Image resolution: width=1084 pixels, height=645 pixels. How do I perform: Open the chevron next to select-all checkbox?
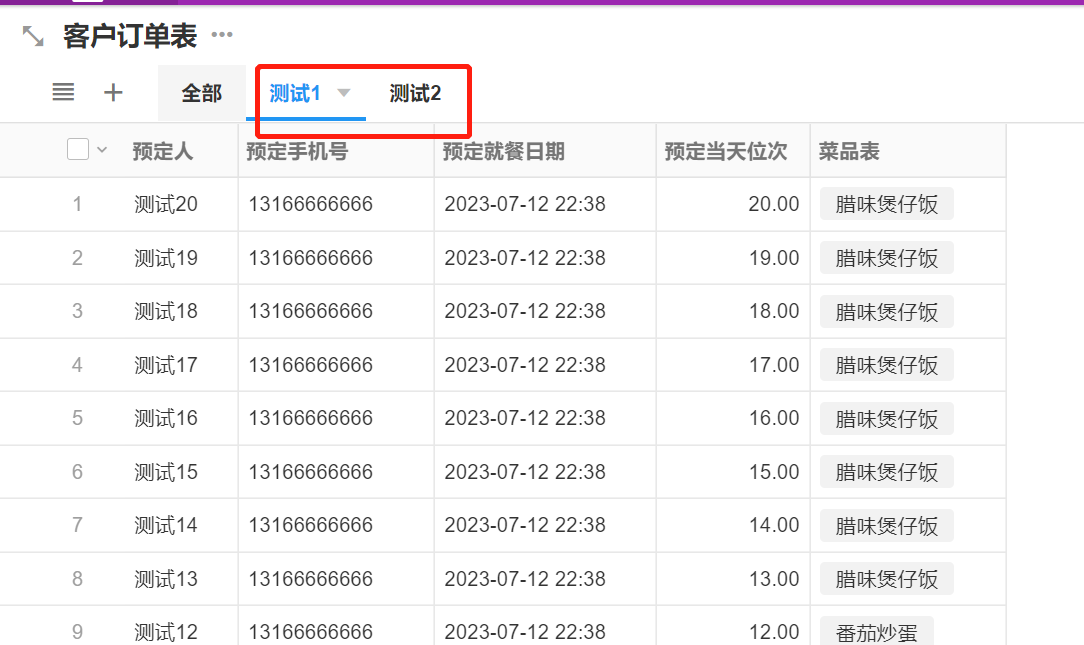click(x=102, y=149)
